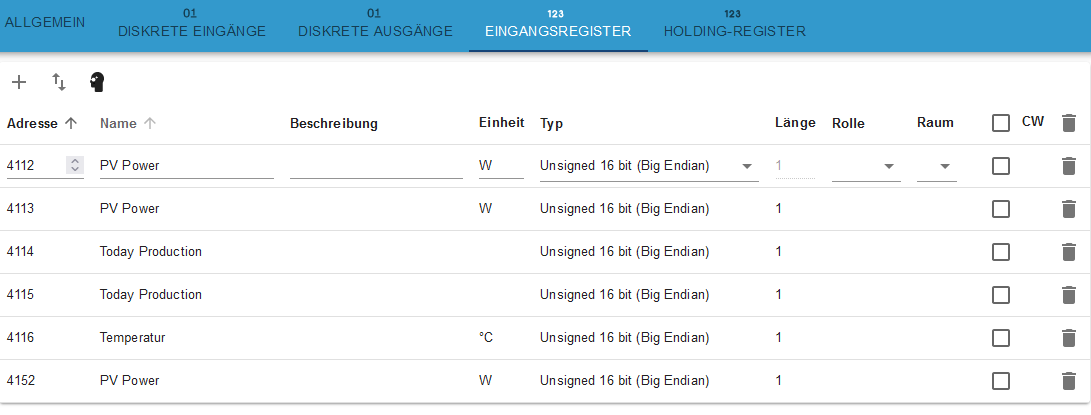Check CW box for Temperatur row

point(1001,338)
